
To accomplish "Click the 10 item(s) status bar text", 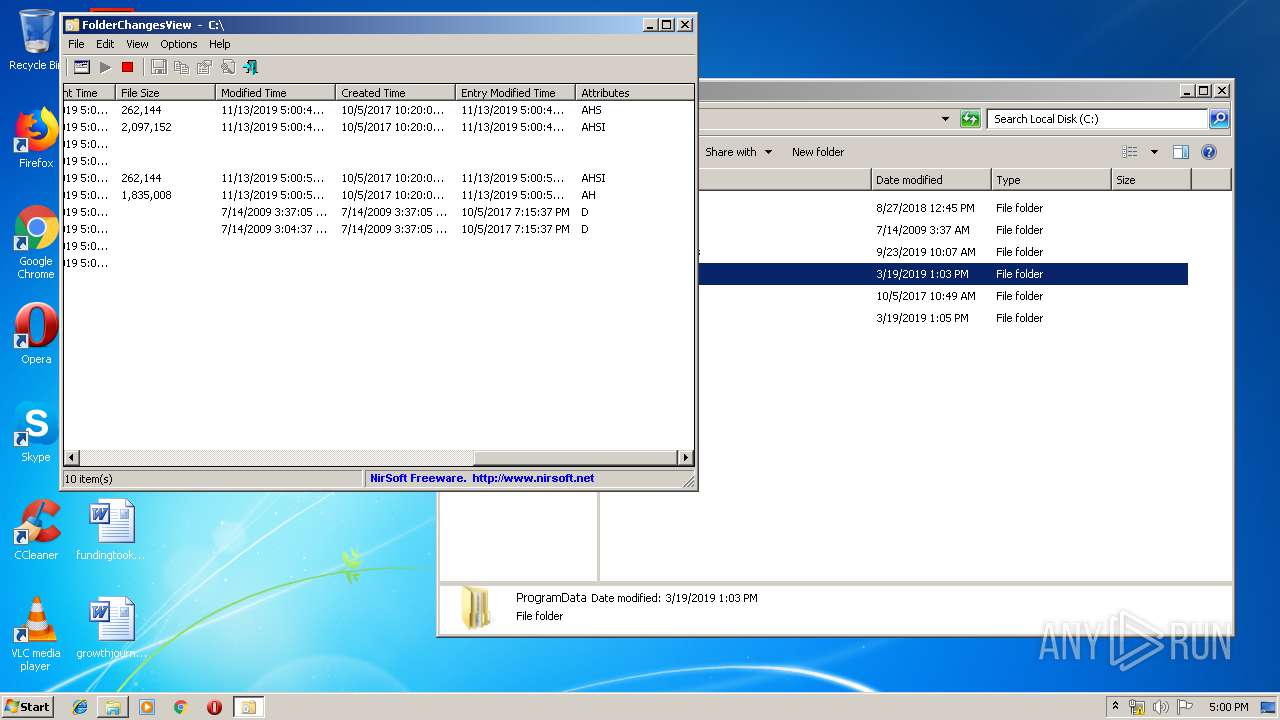I will click(x=89, y=479).
